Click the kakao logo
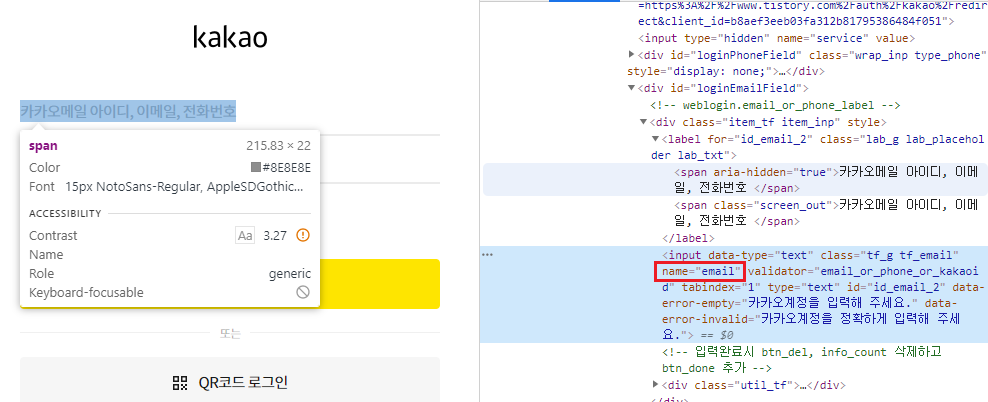 230,37
